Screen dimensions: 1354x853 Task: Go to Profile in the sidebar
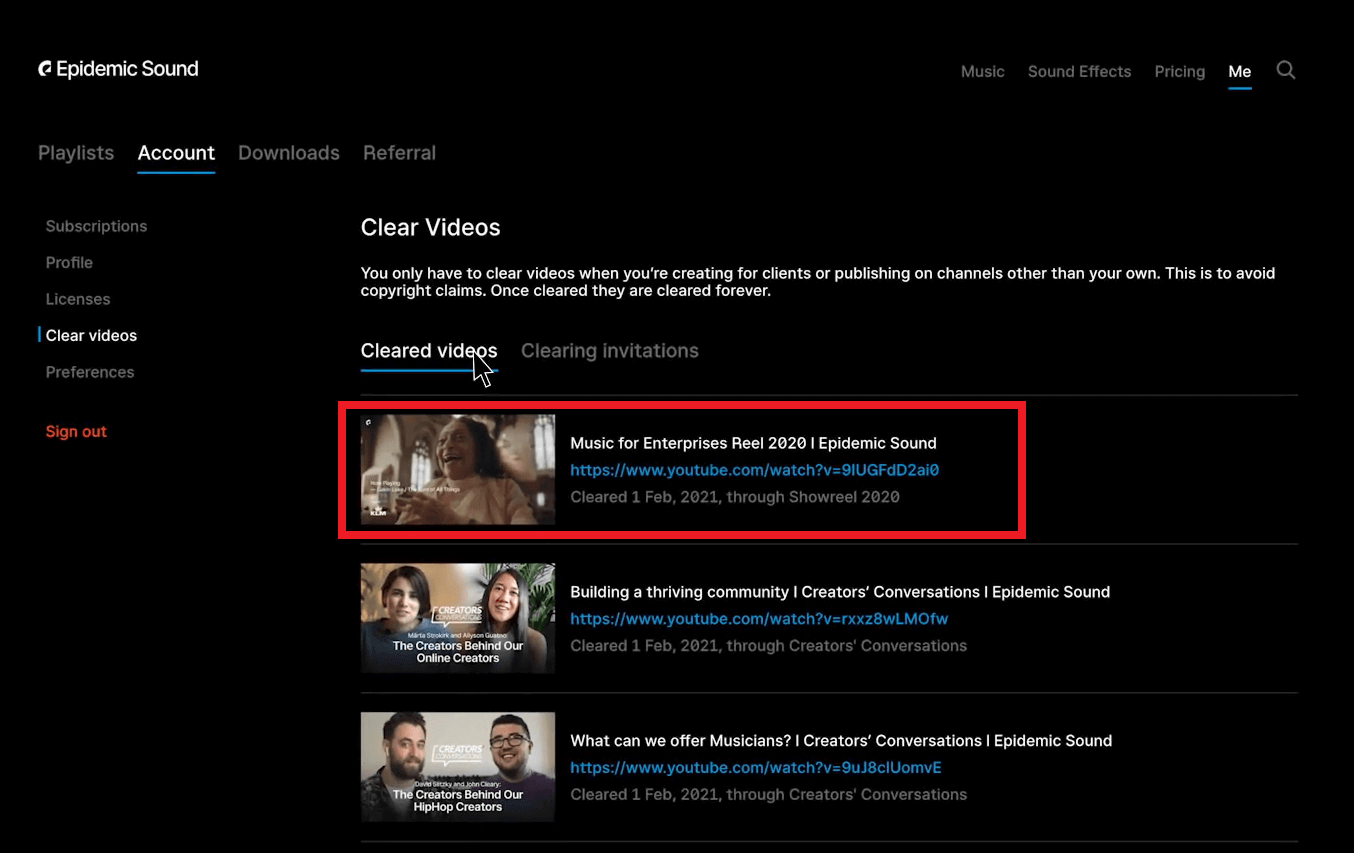69,262
